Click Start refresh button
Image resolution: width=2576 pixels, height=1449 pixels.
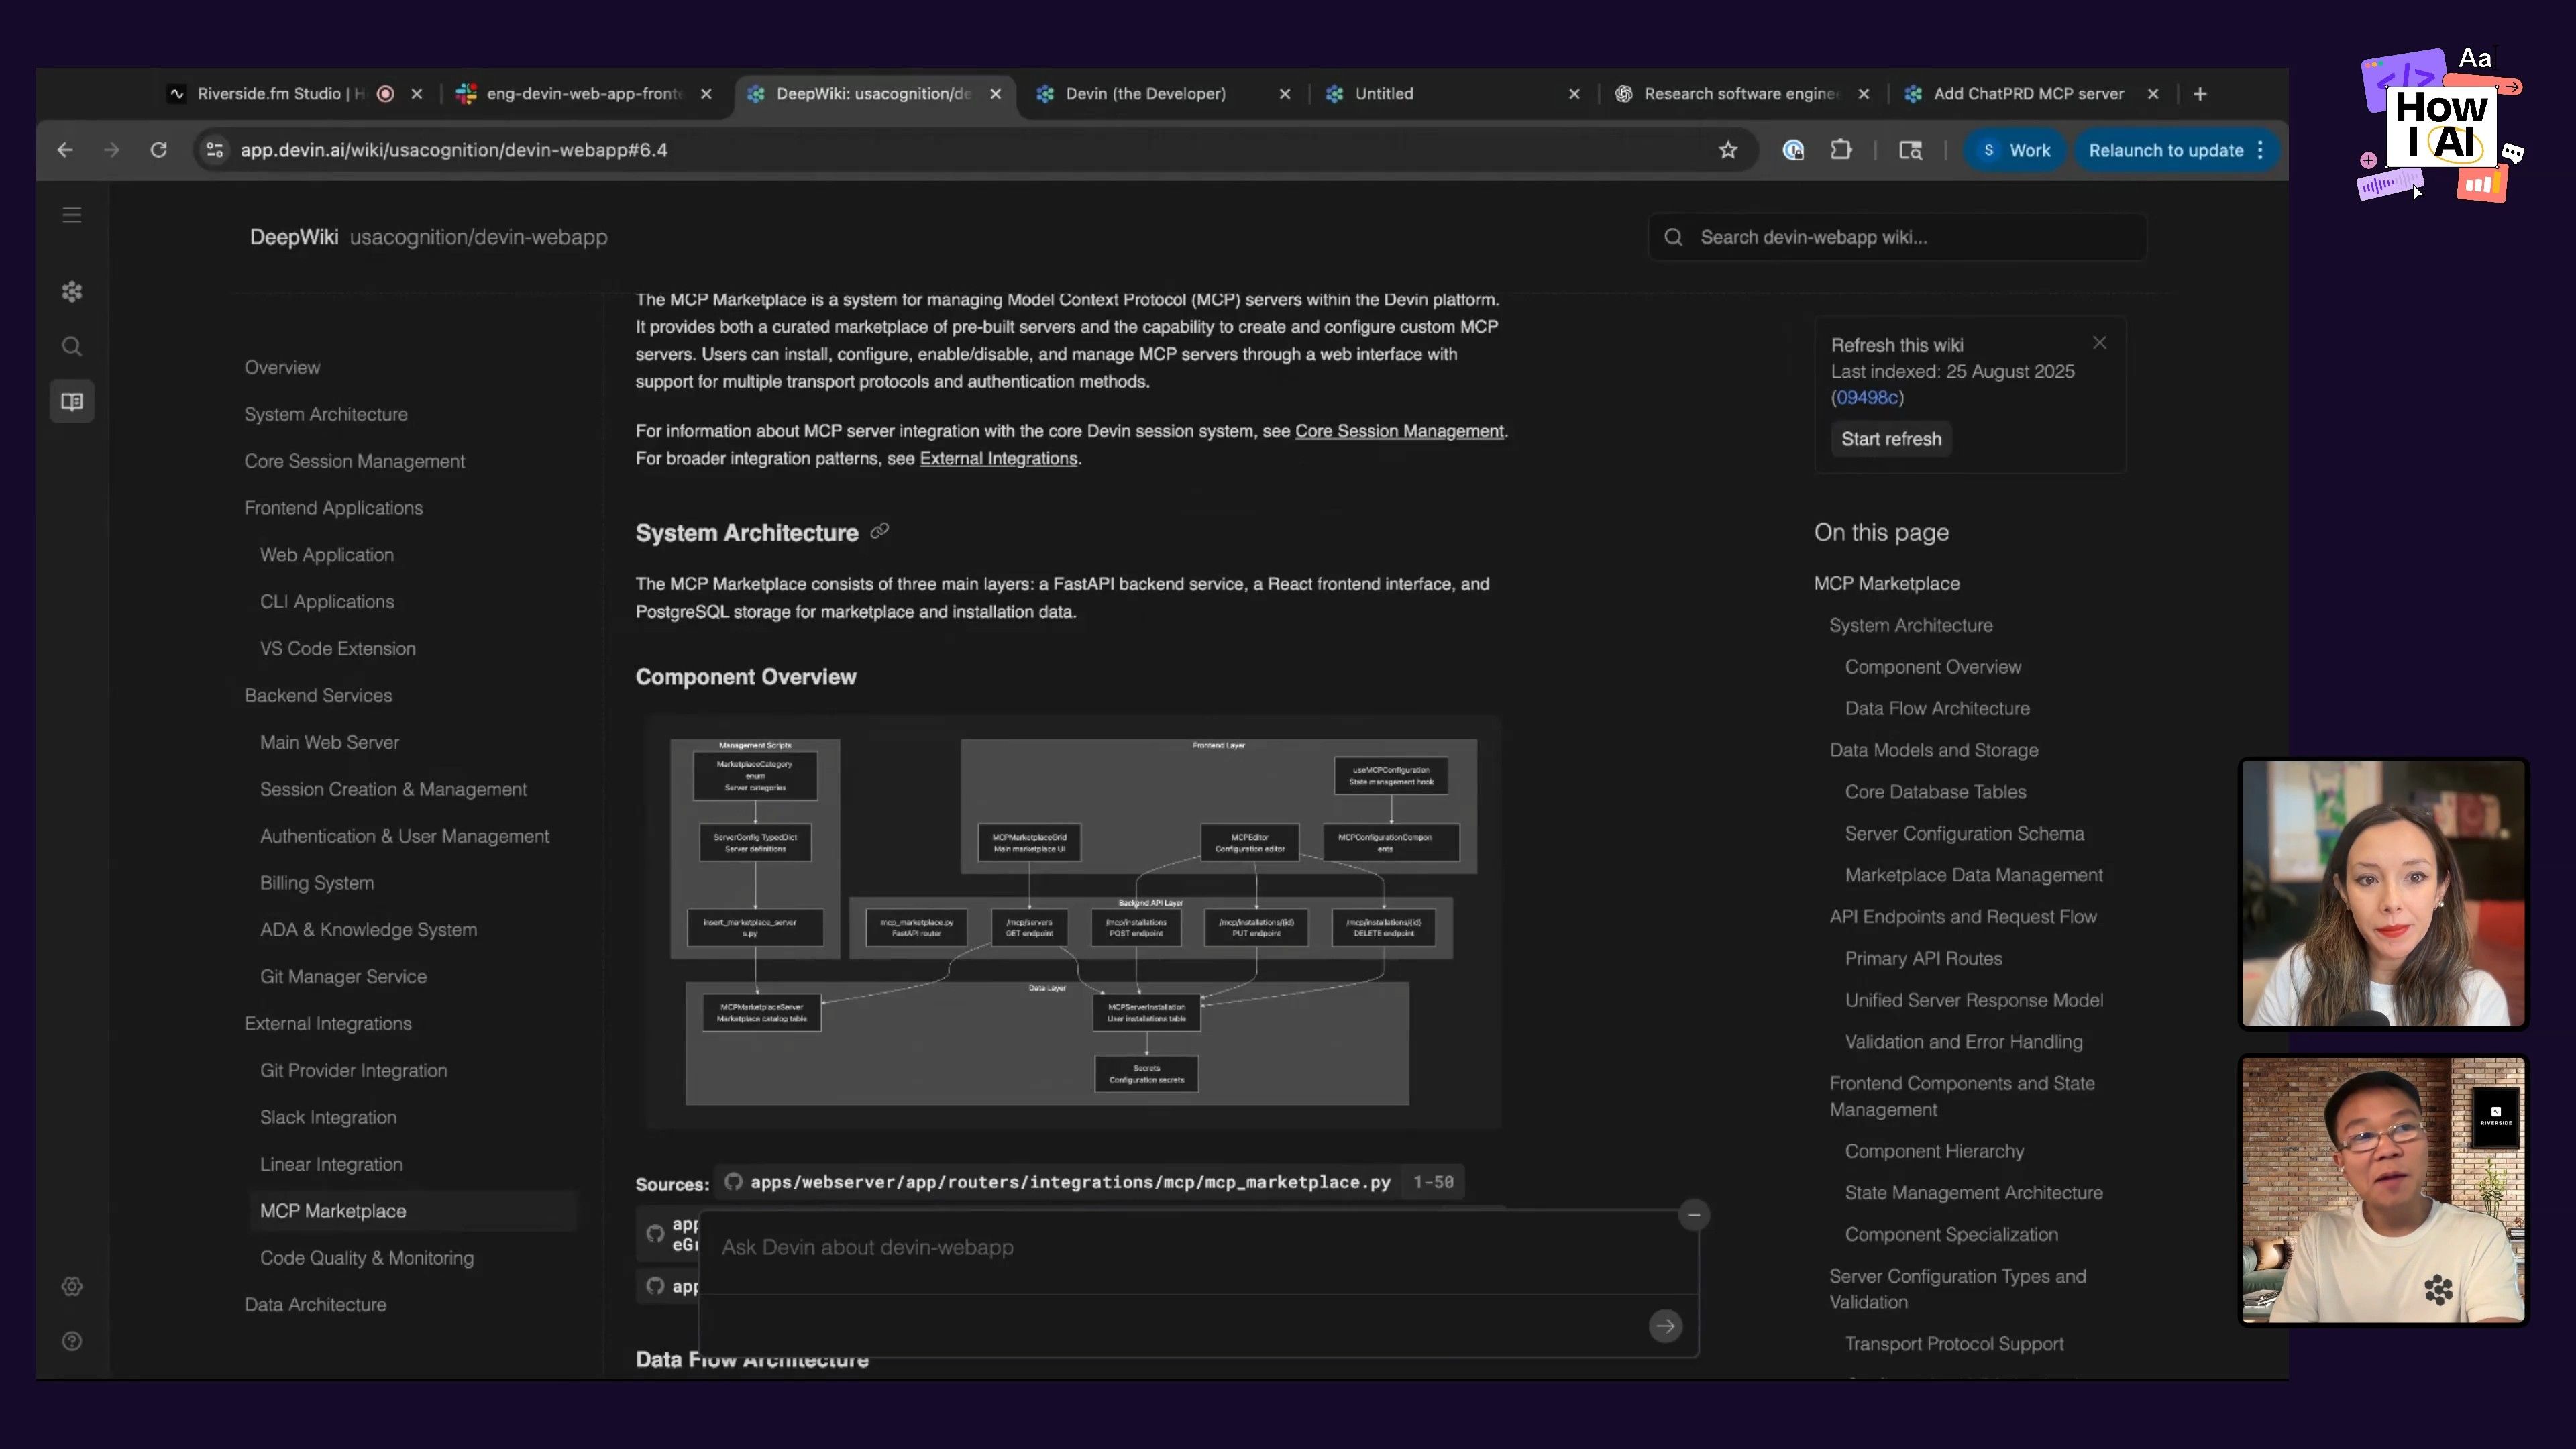coord(1891,439)
